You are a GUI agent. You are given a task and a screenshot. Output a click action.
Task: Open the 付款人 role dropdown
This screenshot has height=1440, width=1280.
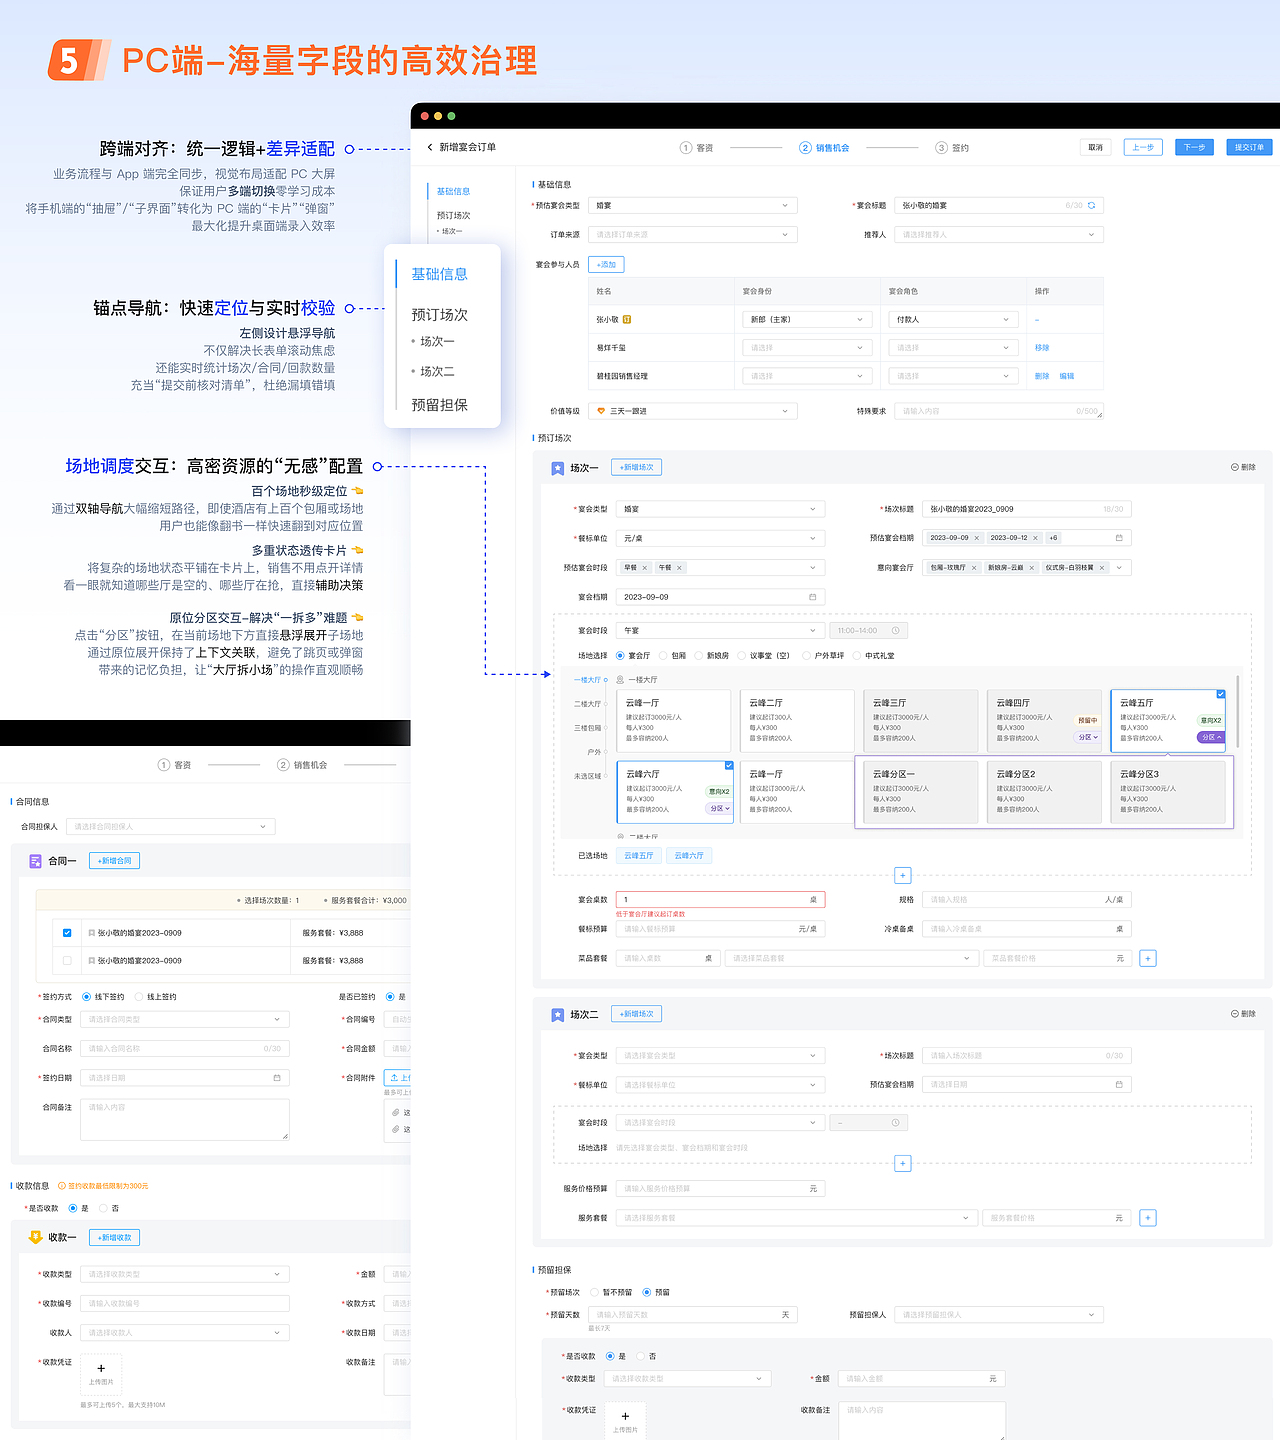[x=954, y=320]
